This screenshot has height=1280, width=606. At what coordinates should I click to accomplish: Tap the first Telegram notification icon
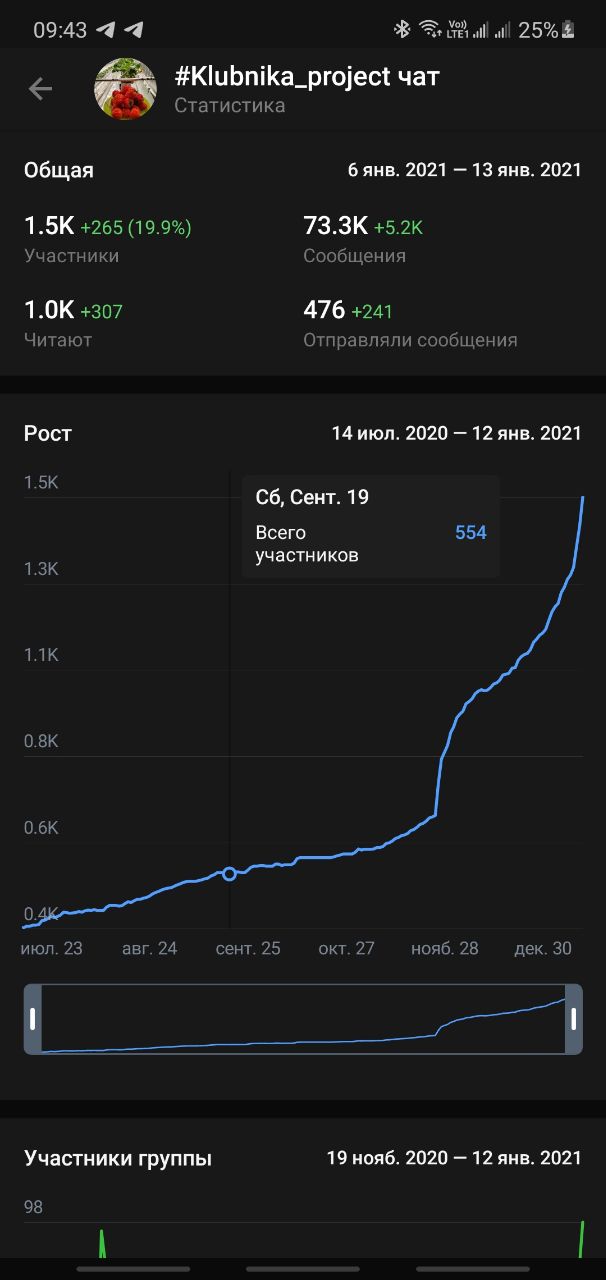pyautogui.click(x=106, y=30)
